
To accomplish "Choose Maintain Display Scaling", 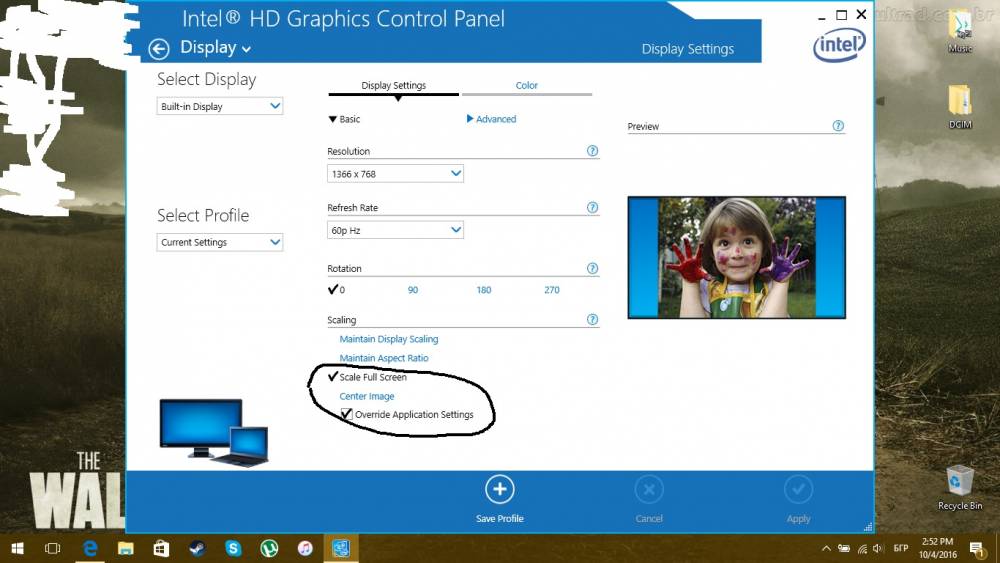I will (389, 339).
